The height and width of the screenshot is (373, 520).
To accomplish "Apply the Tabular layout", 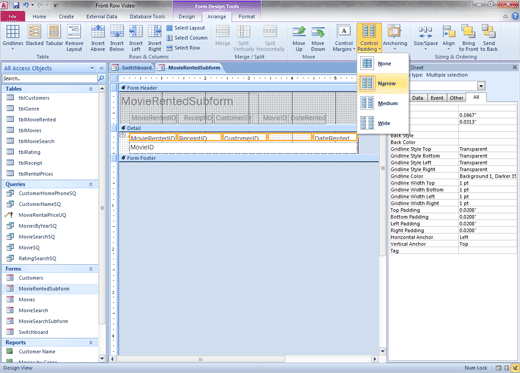I will click(x=54, y=35).
